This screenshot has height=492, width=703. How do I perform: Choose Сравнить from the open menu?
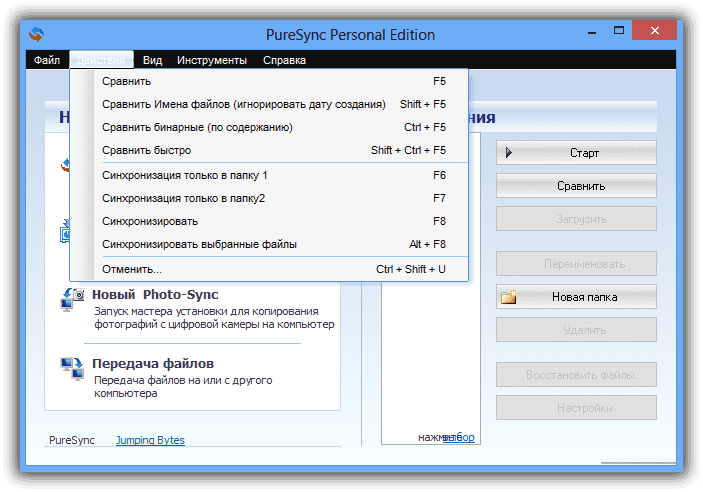[x=127, y=81]
